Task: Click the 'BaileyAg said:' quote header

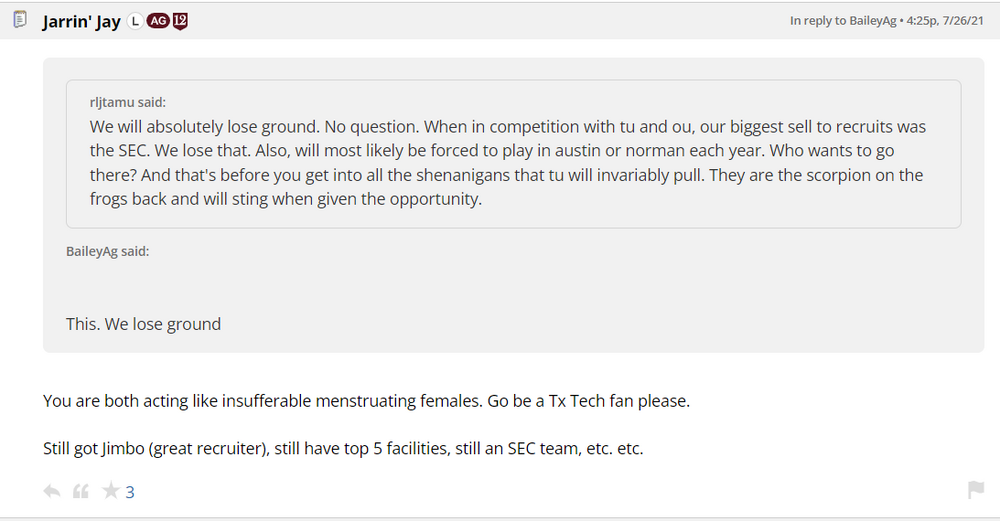Action: coord(107,251)
